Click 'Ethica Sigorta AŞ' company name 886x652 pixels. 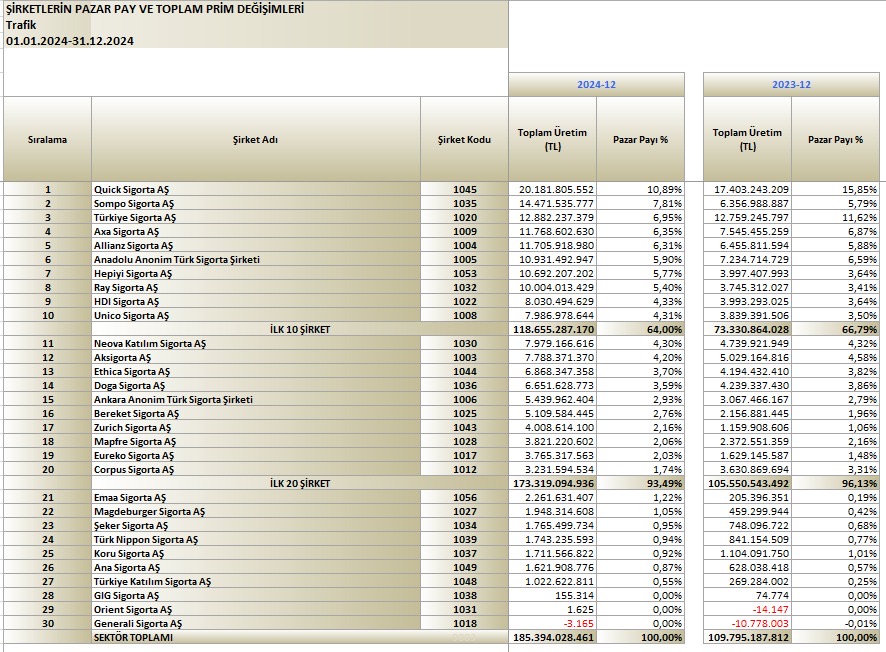255,371
